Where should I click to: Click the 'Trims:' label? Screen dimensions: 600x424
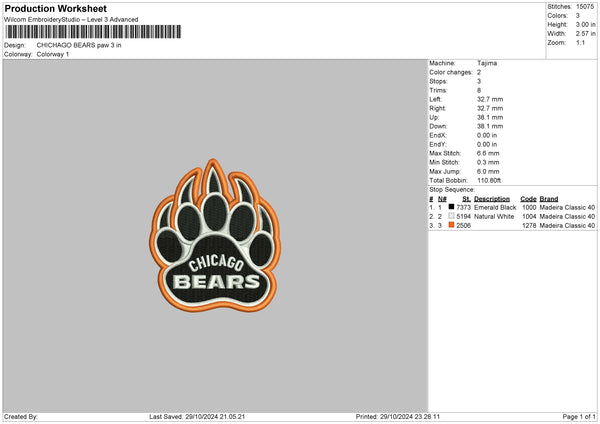[438, 90]
